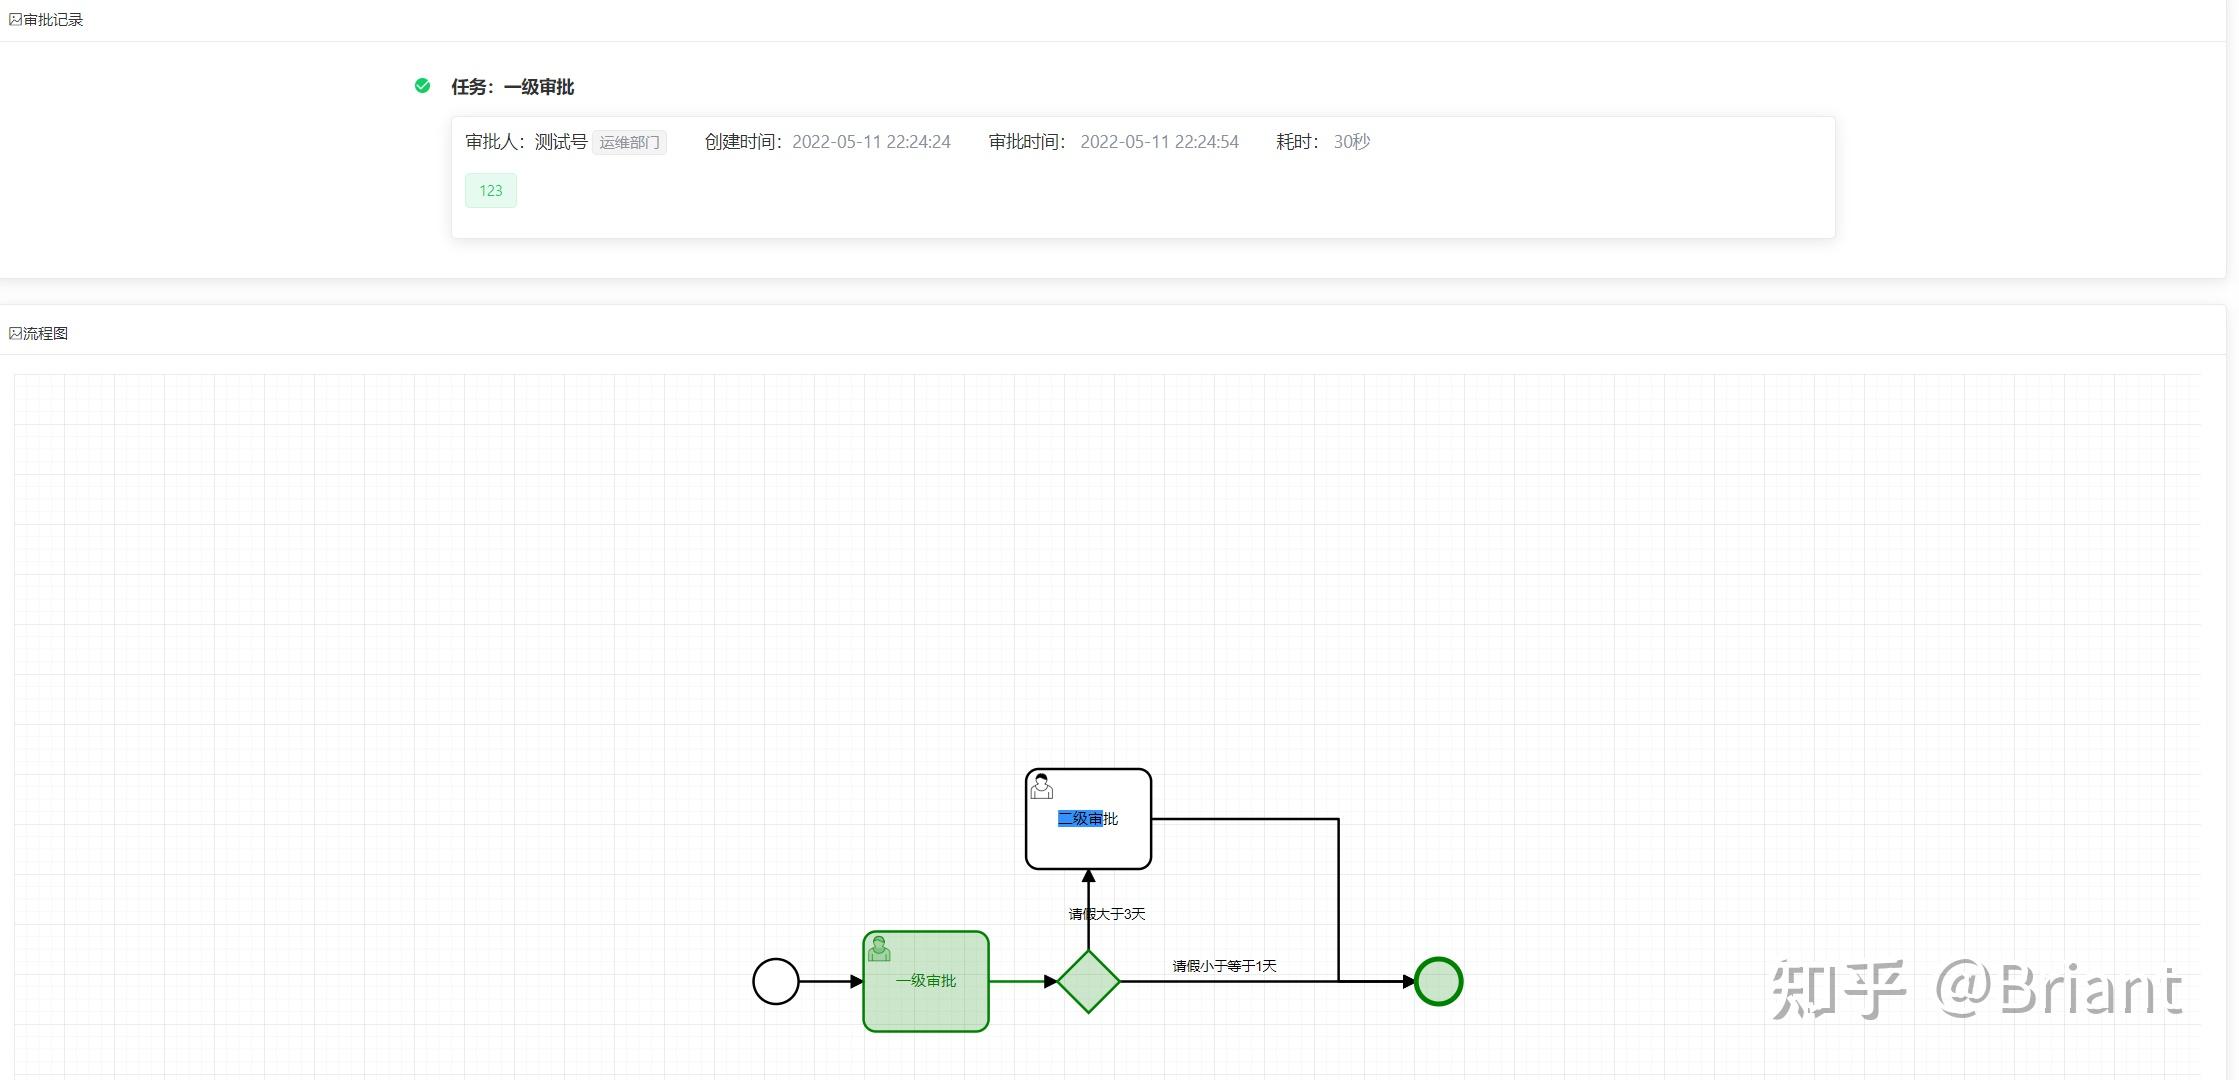
Task: Click the 审批记录 section title
Action: tap(53, 20)
